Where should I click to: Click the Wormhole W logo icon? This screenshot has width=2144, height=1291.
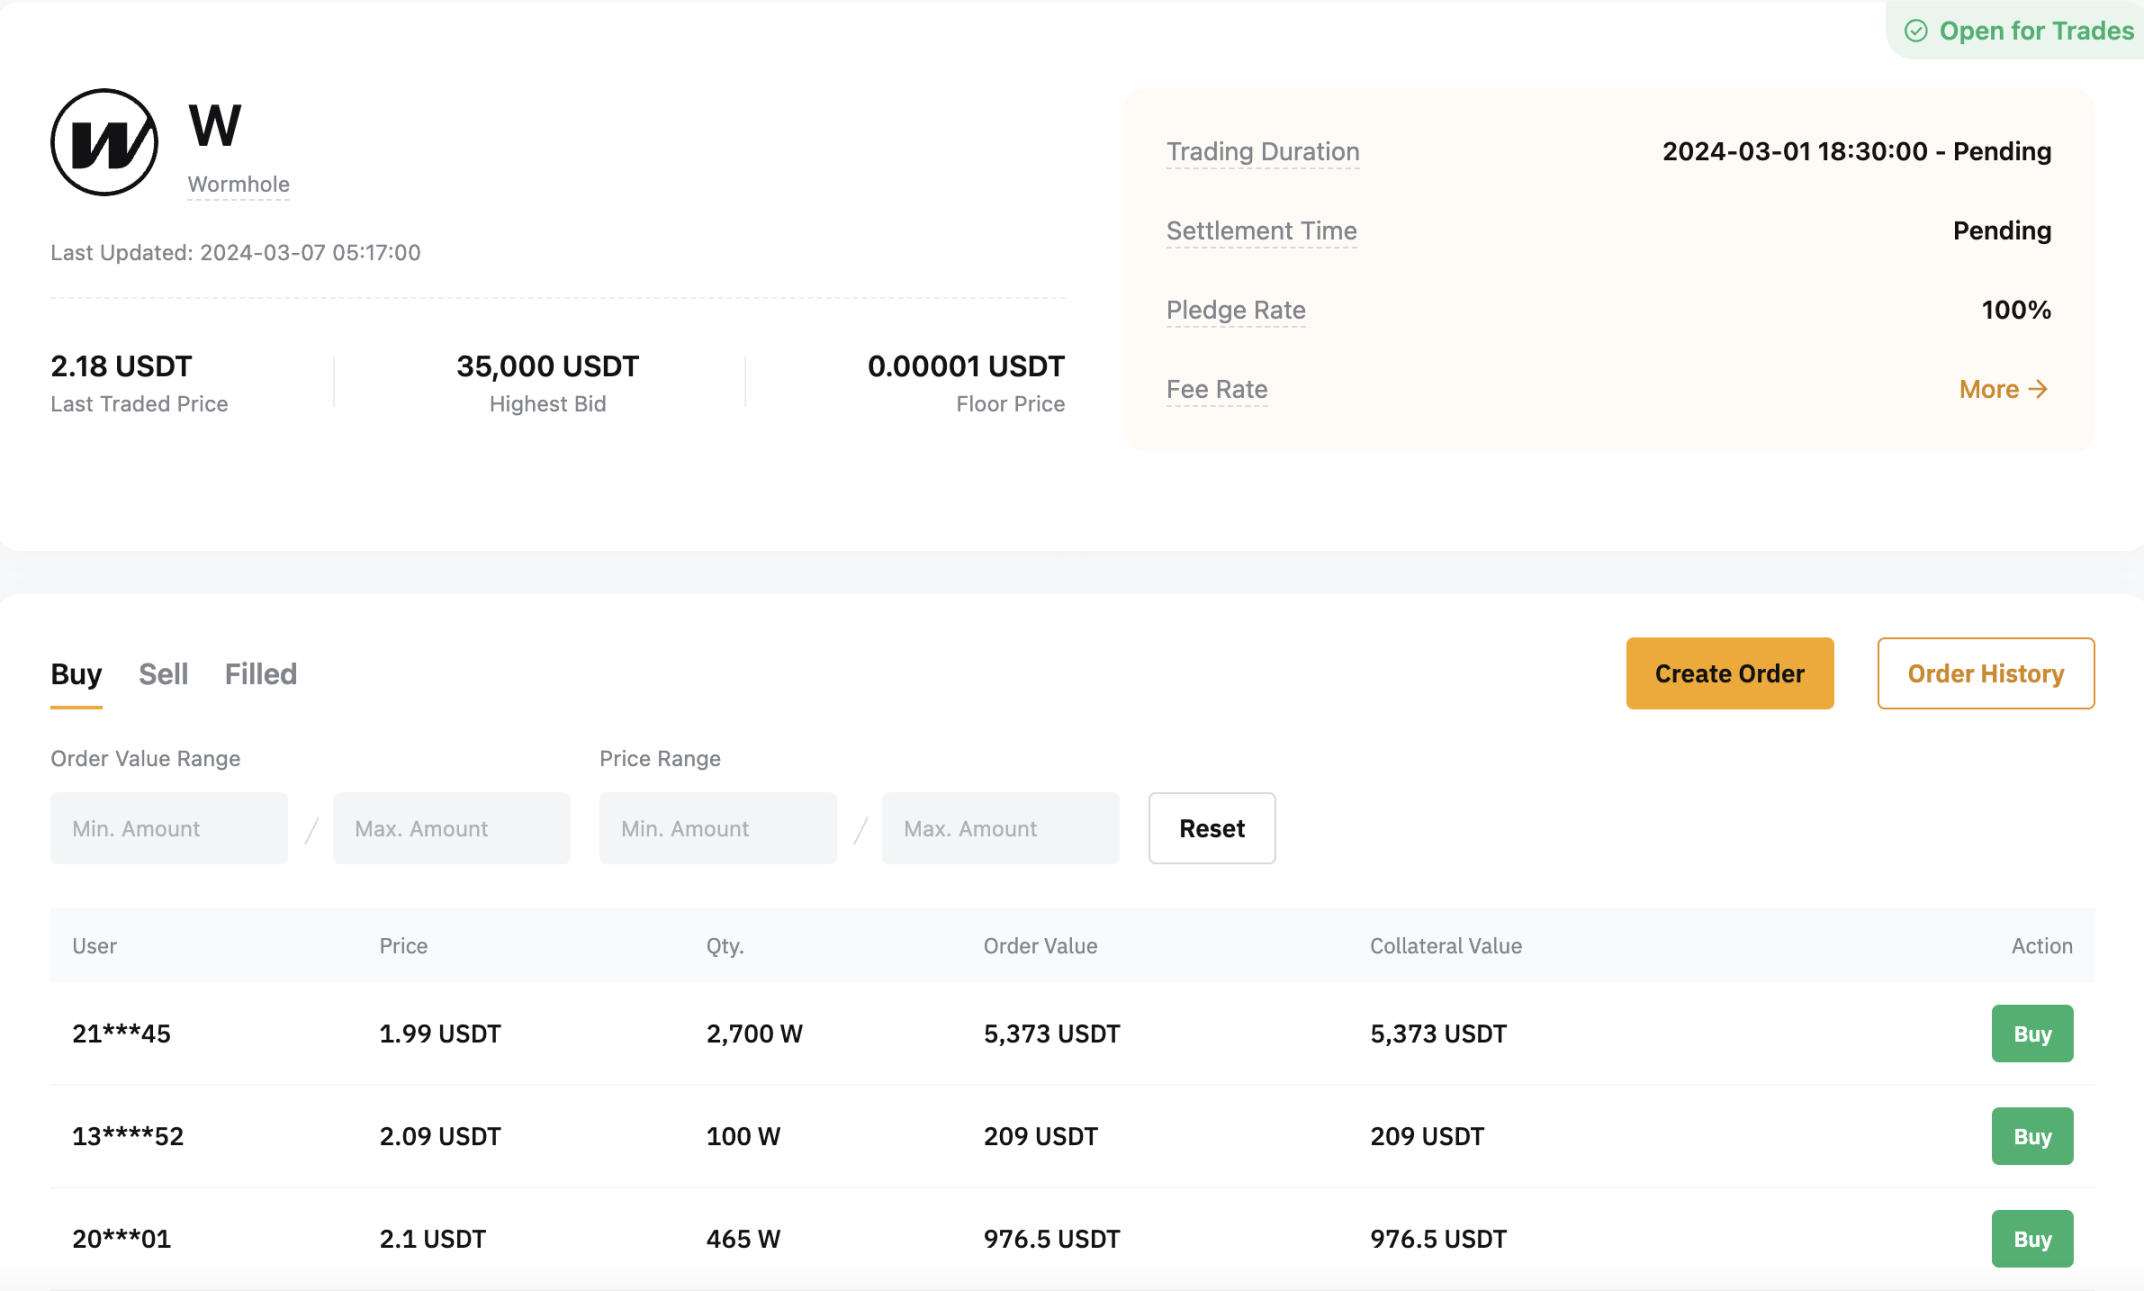(103, 144)
